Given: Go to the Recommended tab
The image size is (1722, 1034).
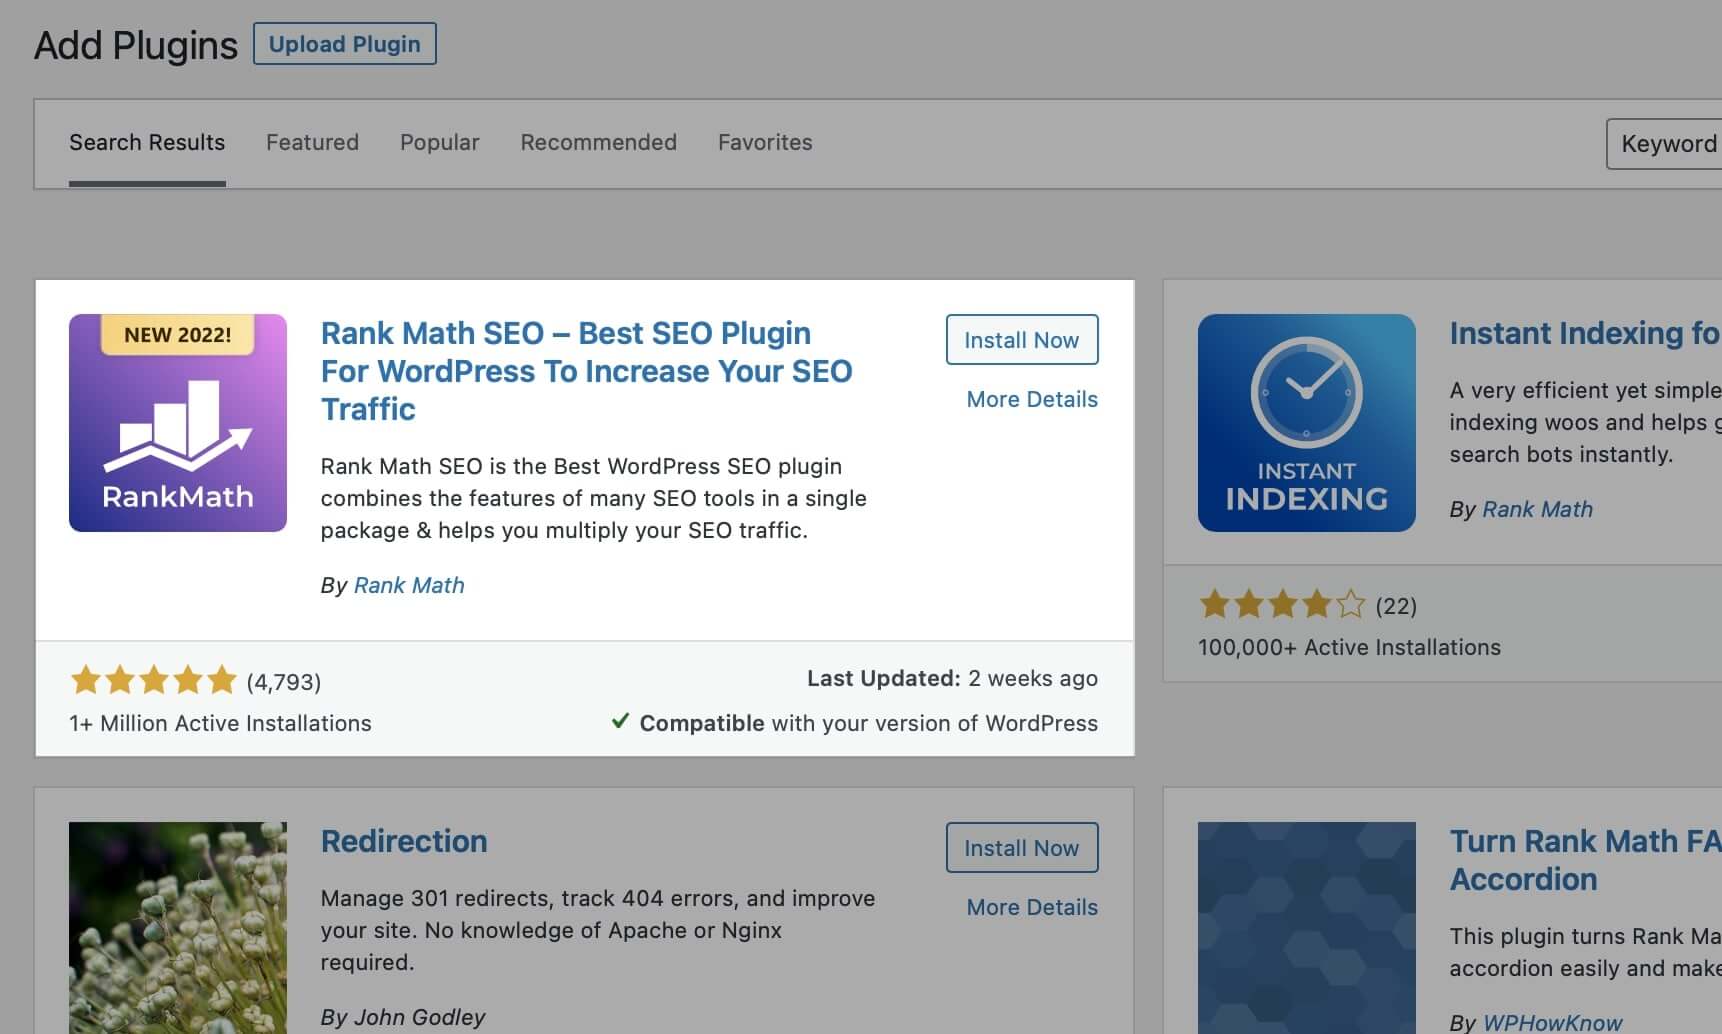Looking at the screenshot, I should click(x=598, y=142).
